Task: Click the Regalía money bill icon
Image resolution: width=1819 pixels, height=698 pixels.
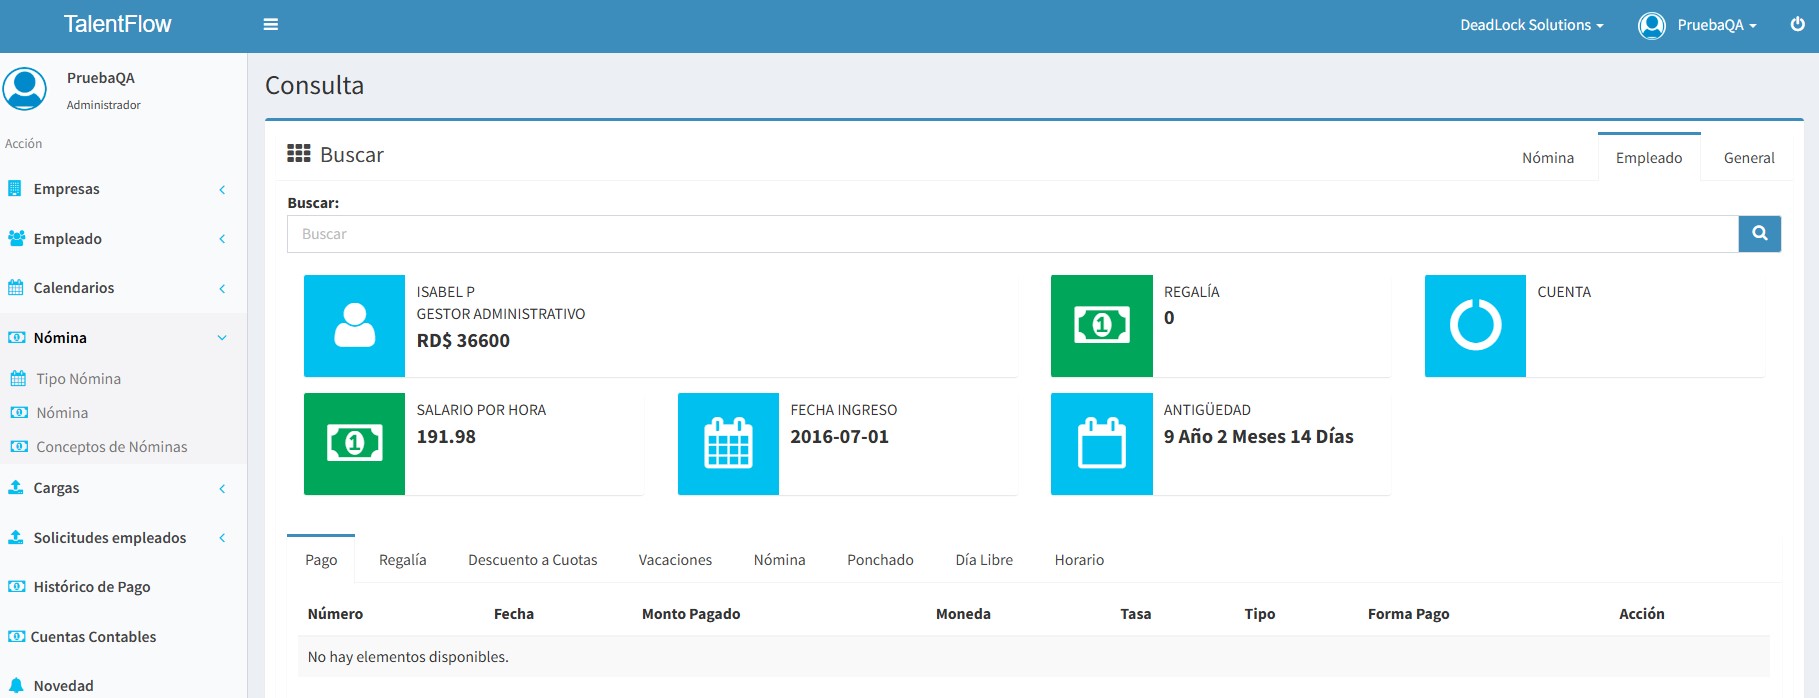Action: point(1102,326)
